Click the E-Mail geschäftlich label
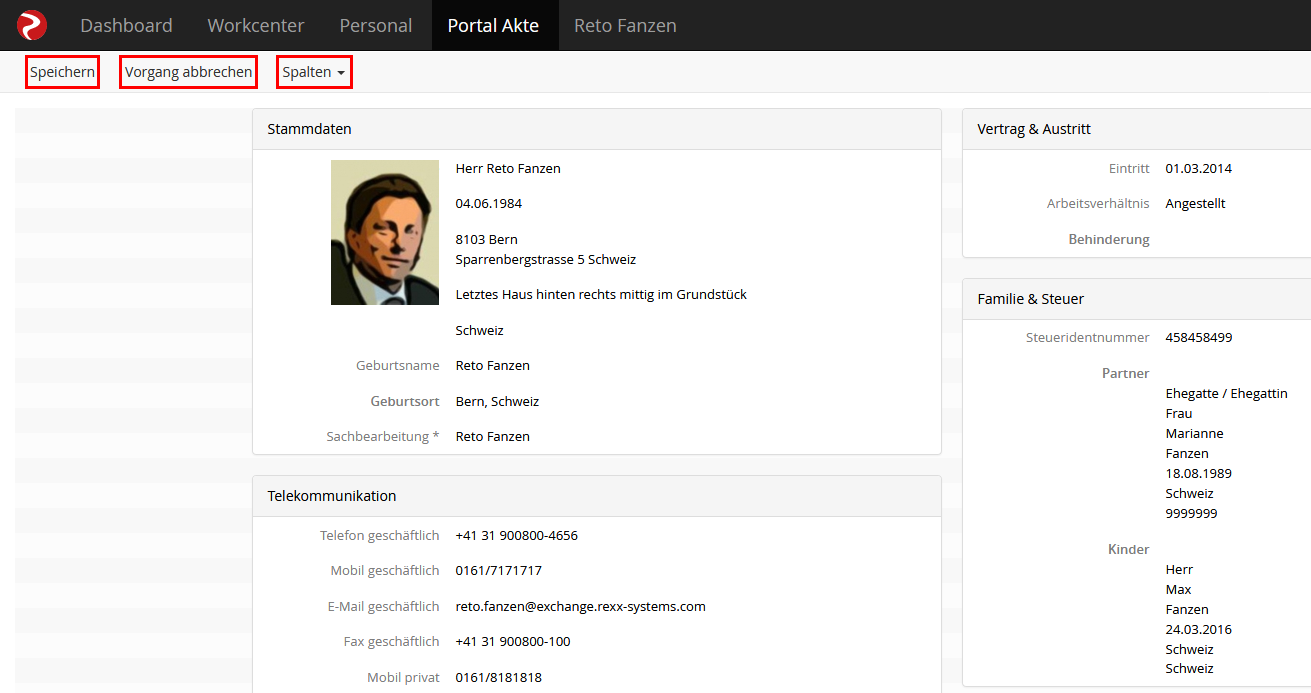The image size is (1311, 693). (384, 606)
